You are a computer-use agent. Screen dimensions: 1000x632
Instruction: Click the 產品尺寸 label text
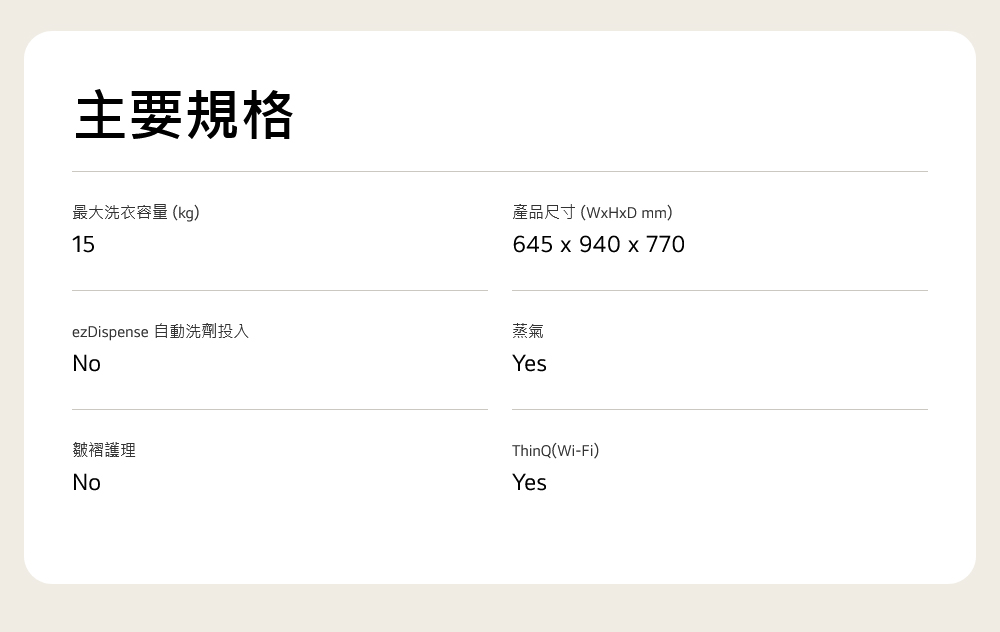pyautogui.click(x=544, y=212)
